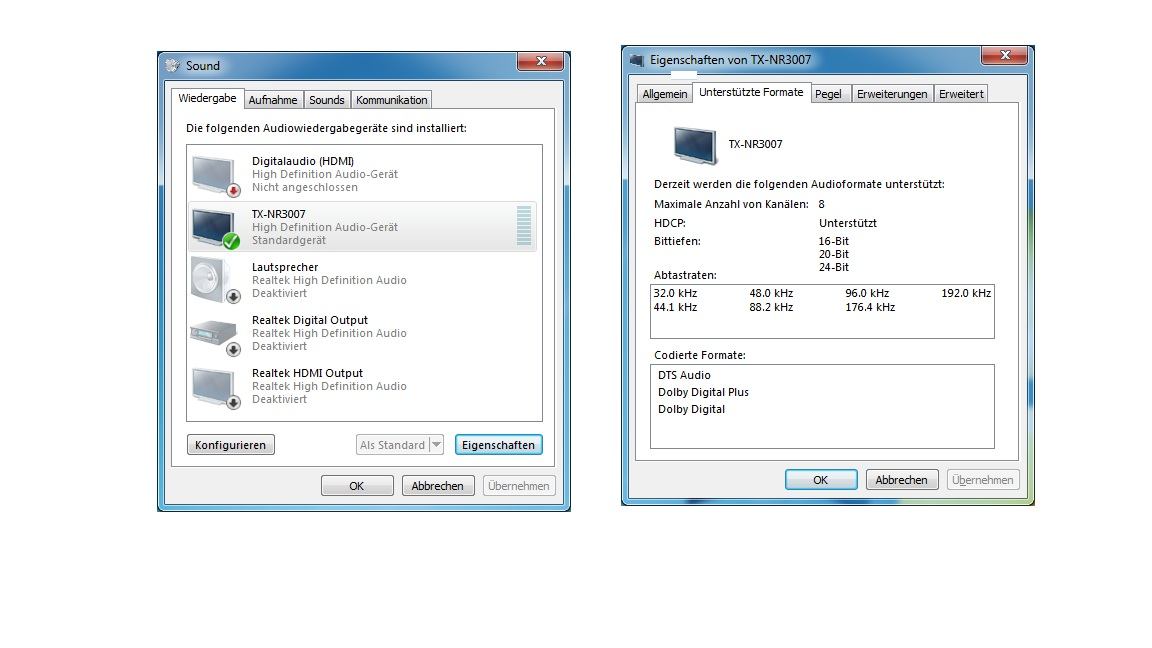Click the '44.1 kHz' sample rate

point(675,308)
